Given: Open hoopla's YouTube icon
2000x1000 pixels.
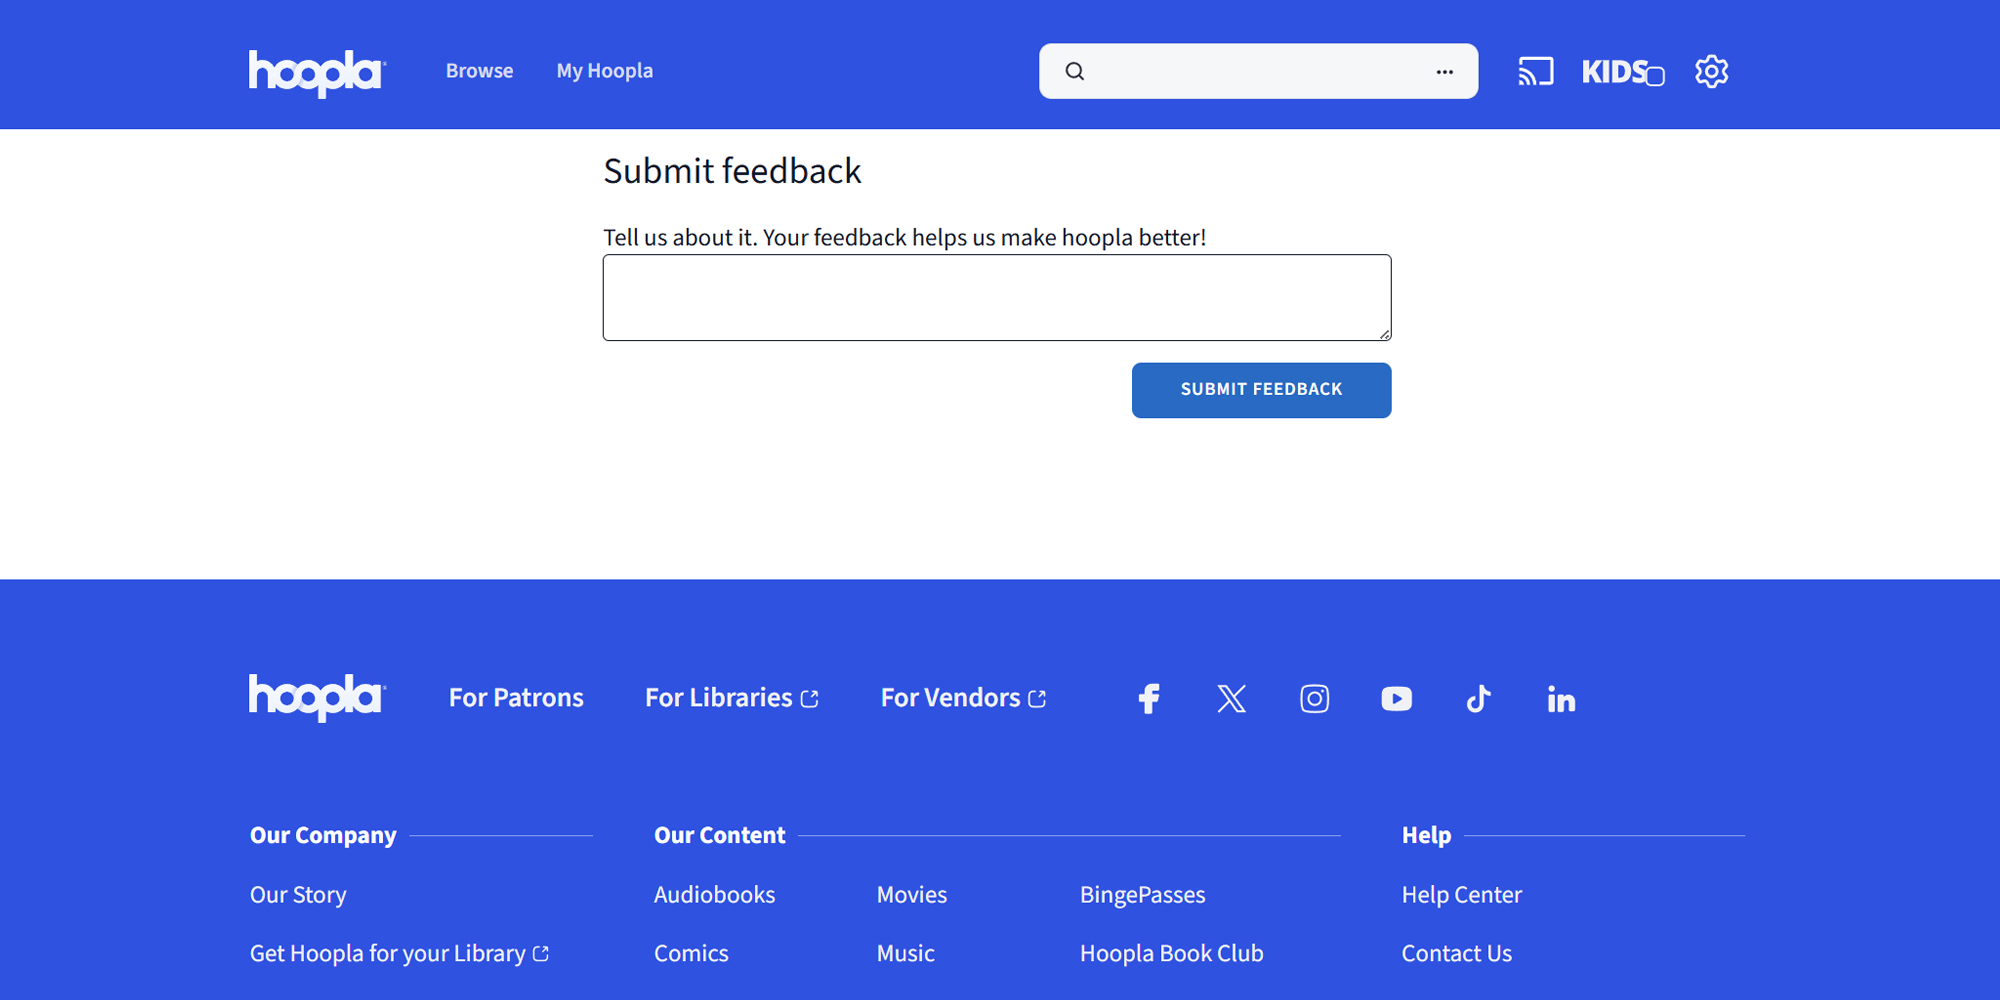Looking at the screenshot, I should pos(1396,698).
